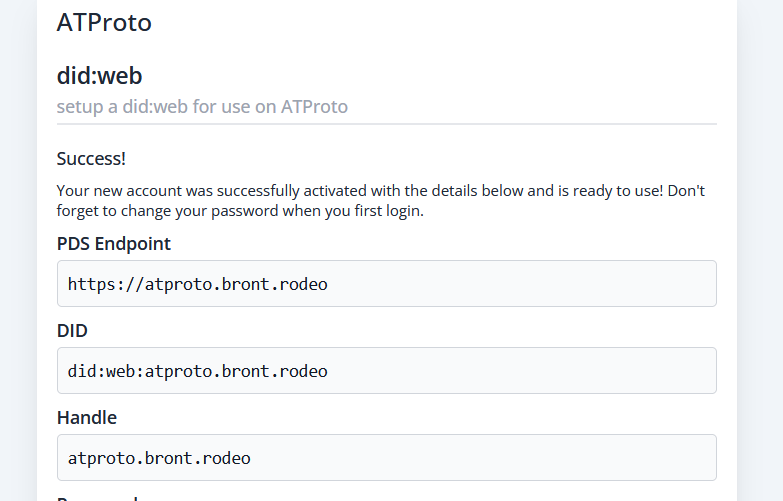Viewport: 783px width, 501px height.
Task: Place cursor on the atproto.bront.rodeo handle value
Action: (158, 459)
